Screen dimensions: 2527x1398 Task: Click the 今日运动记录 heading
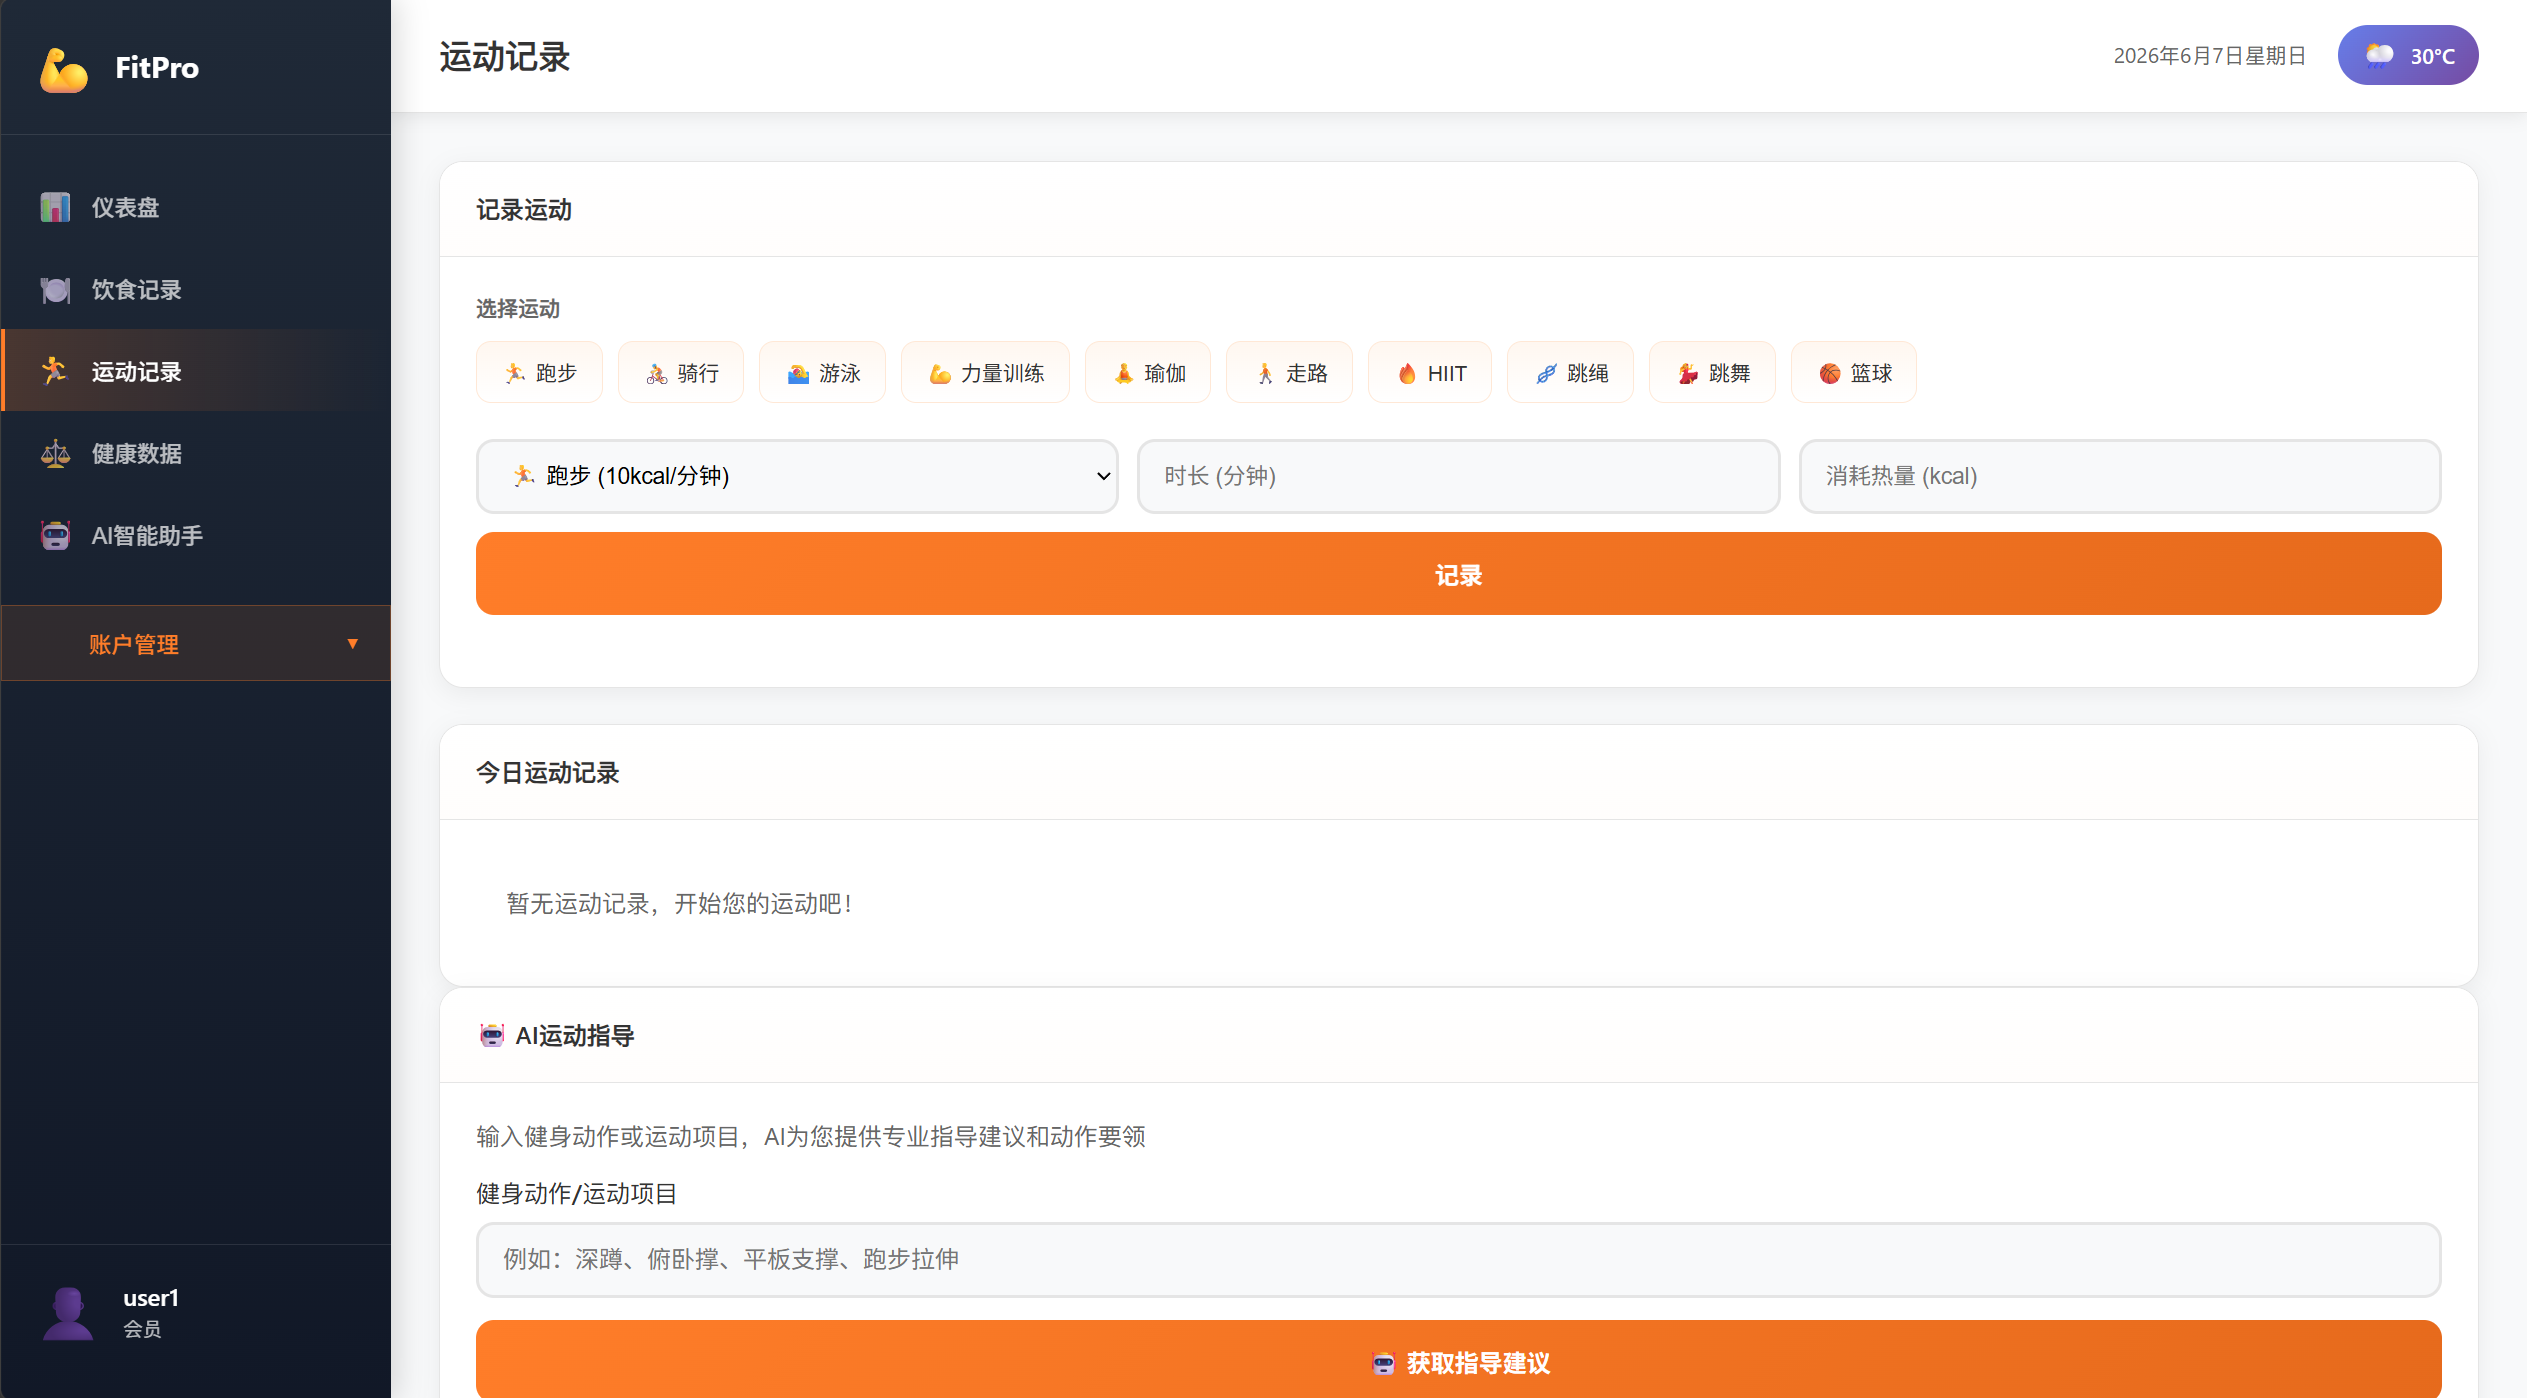(x=548, y=773)
